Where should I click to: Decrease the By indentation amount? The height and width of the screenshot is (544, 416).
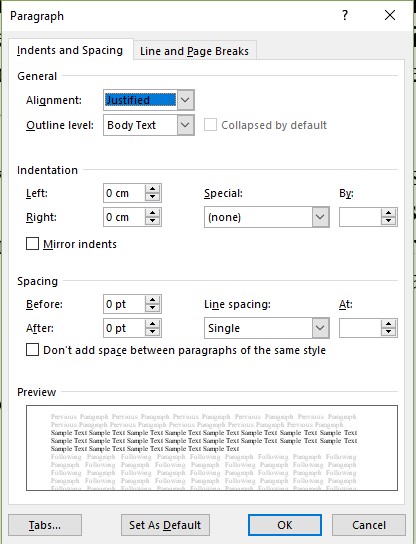(x=388, y=221)
